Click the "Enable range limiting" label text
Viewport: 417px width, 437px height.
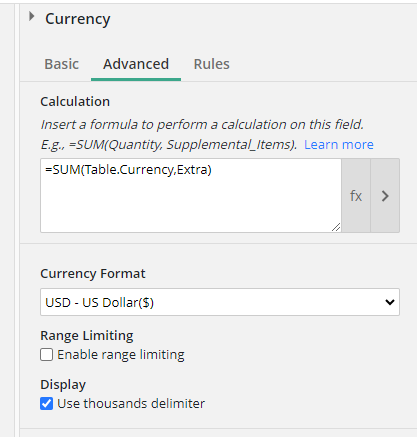click(x=121, y=355)
